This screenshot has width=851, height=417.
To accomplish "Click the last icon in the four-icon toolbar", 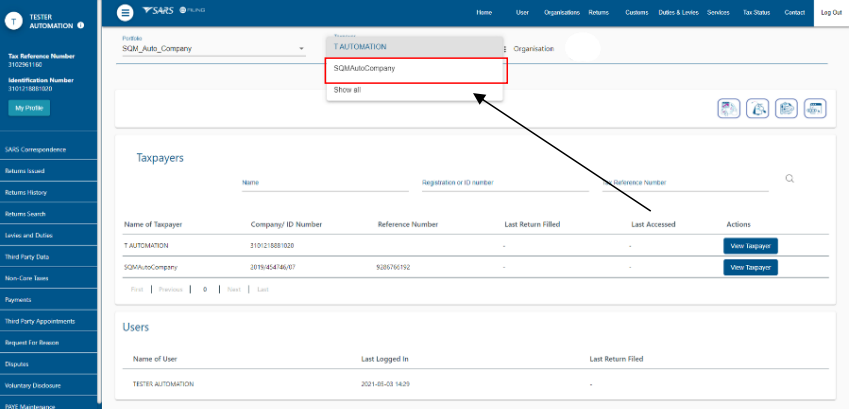I will [x=814, y=109].
